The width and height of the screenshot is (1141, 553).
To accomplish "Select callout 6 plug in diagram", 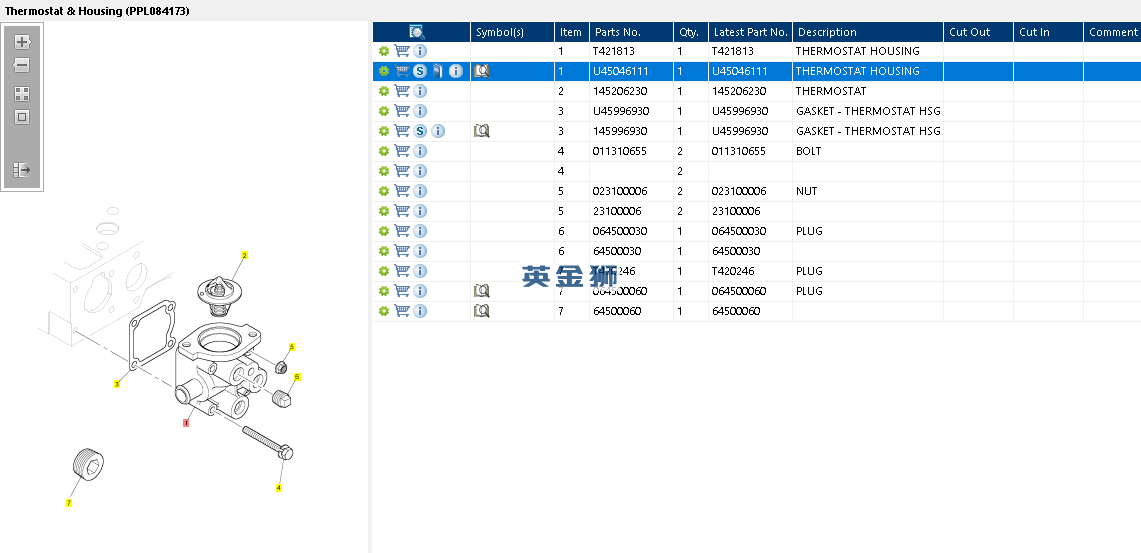I will pos(297,377).
